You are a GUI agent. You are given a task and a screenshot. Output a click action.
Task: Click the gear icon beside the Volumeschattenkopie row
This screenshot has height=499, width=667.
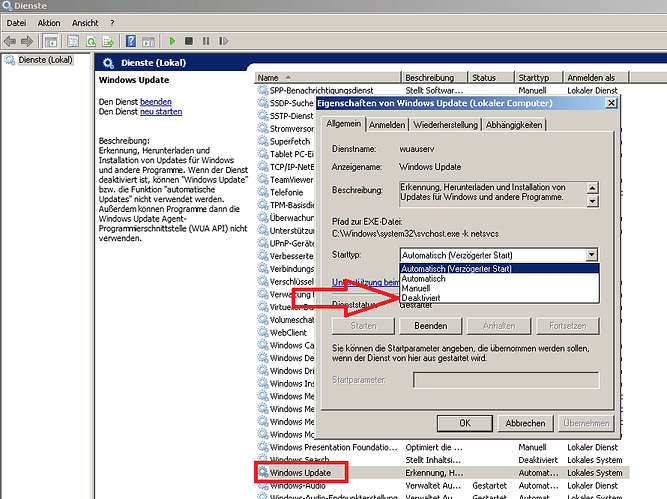coord(262,319)
